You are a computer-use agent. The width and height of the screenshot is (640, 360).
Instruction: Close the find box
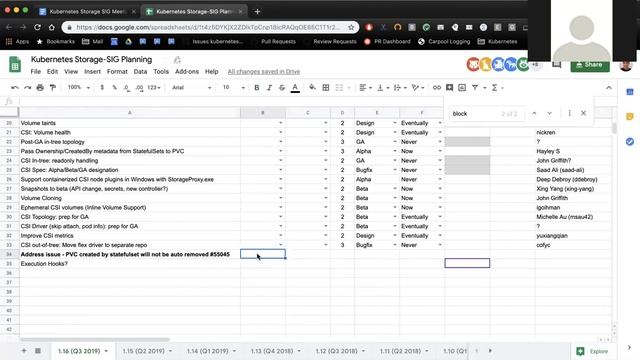tap(583, 113)
